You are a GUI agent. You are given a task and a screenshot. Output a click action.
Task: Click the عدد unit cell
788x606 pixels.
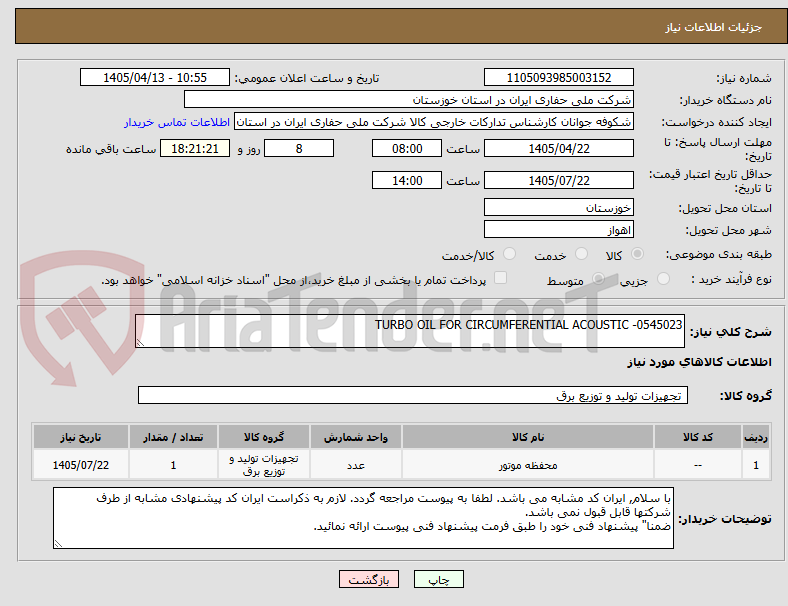[x=355, y=465]
